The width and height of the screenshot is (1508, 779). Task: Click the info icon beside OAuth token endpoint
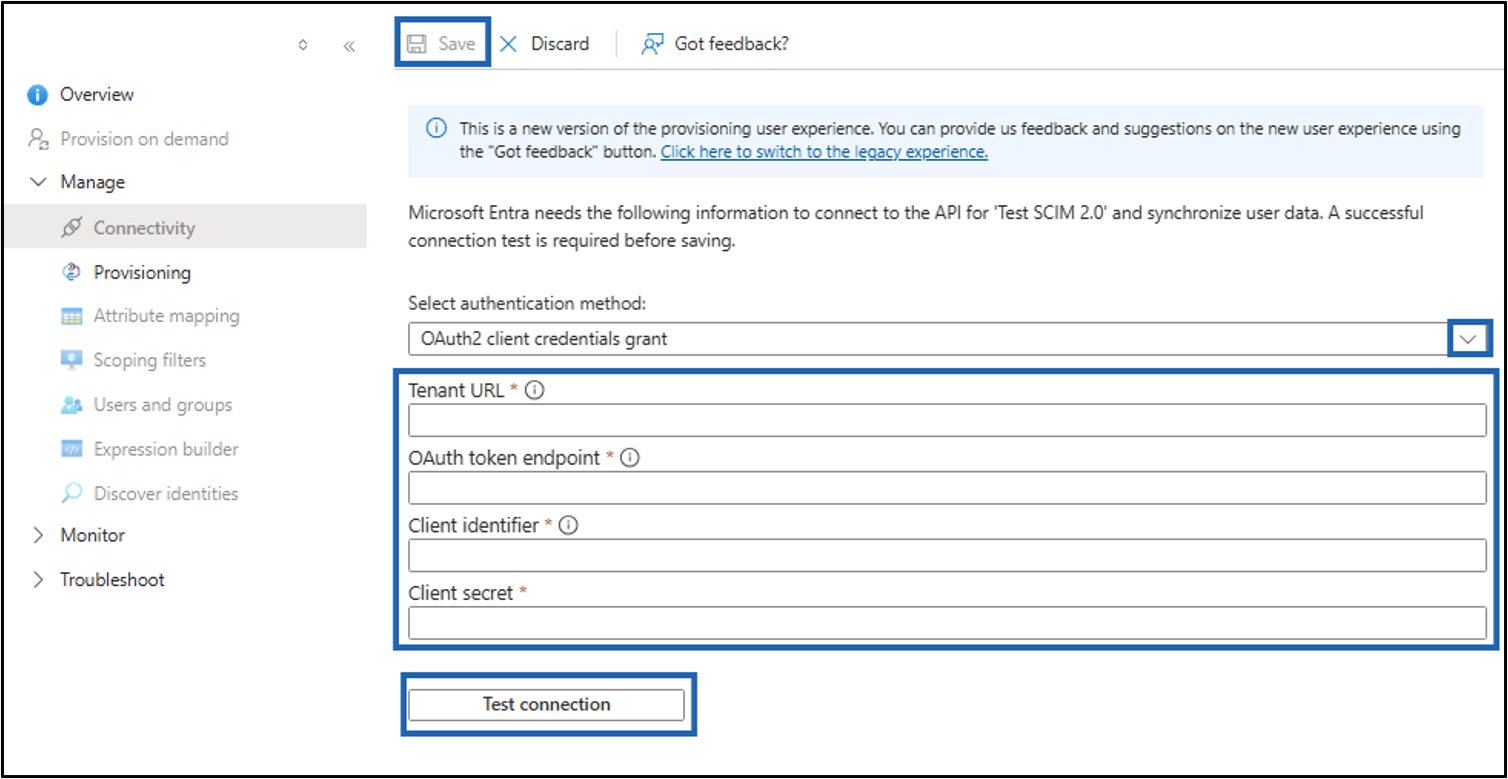[x=630, y=458]
